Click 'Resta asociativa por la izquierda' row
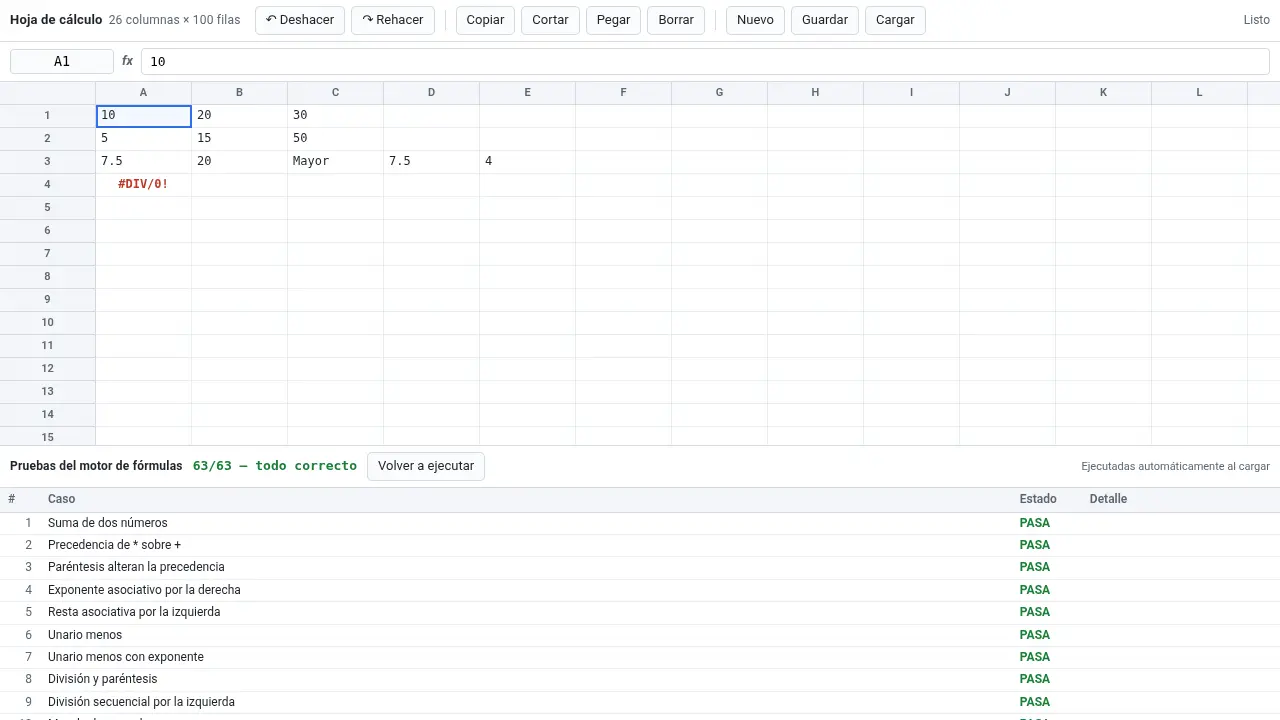The width and height of the screenshot is (1280, 720). [640, 612]
